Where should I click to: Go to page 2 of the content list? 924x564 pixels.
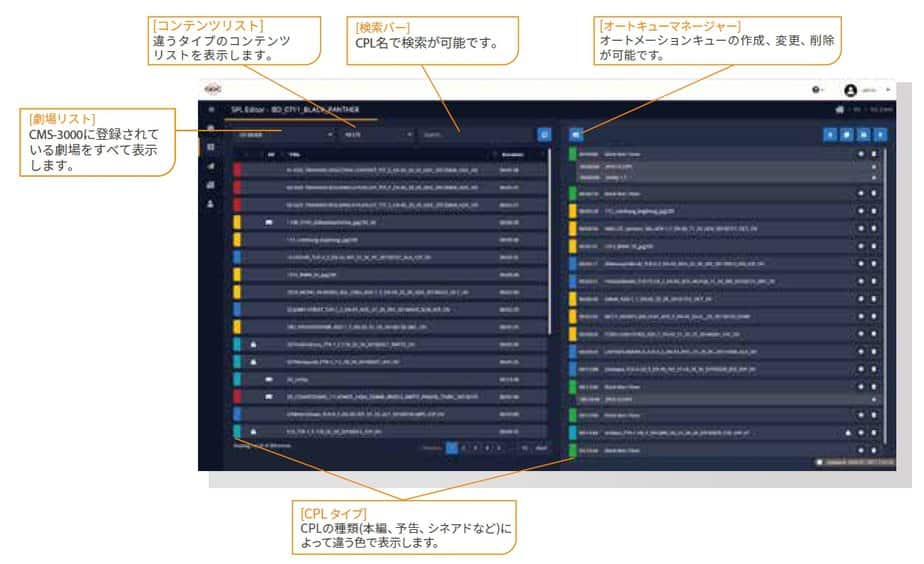coord(464,448)
